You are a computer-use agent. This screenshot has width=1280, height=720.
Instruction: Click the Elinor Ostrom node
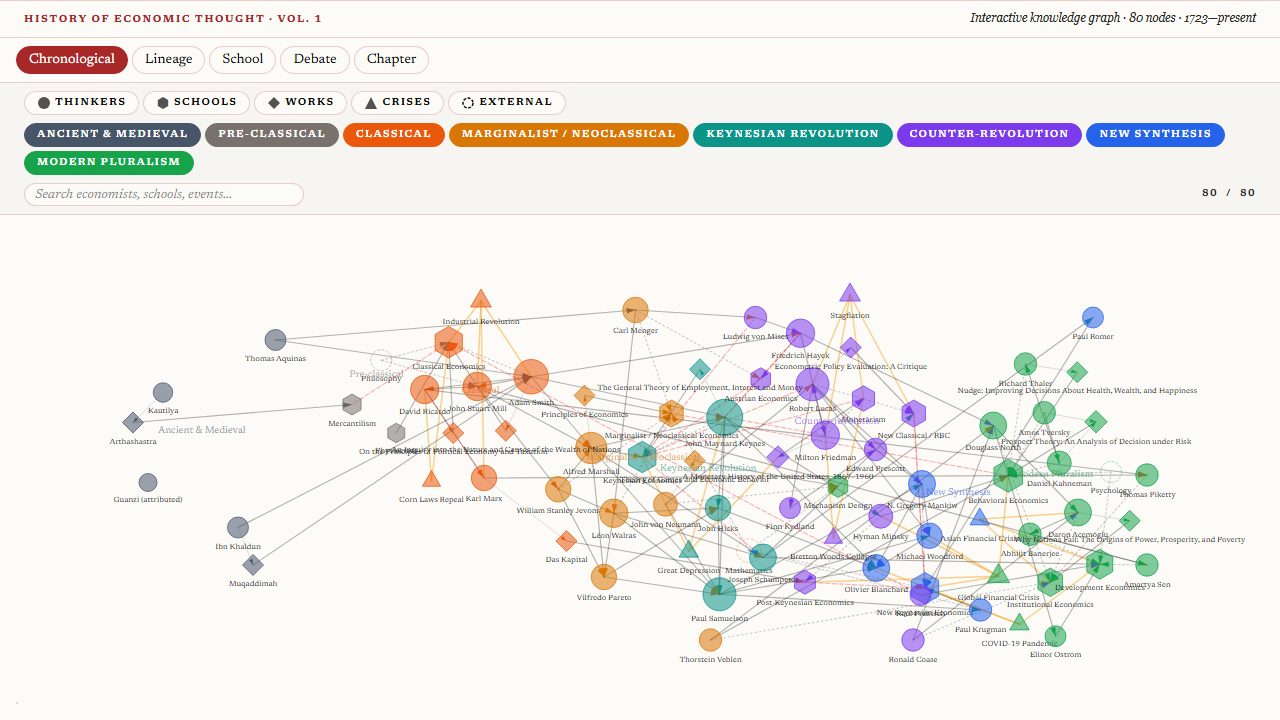tap(1055, 636)
